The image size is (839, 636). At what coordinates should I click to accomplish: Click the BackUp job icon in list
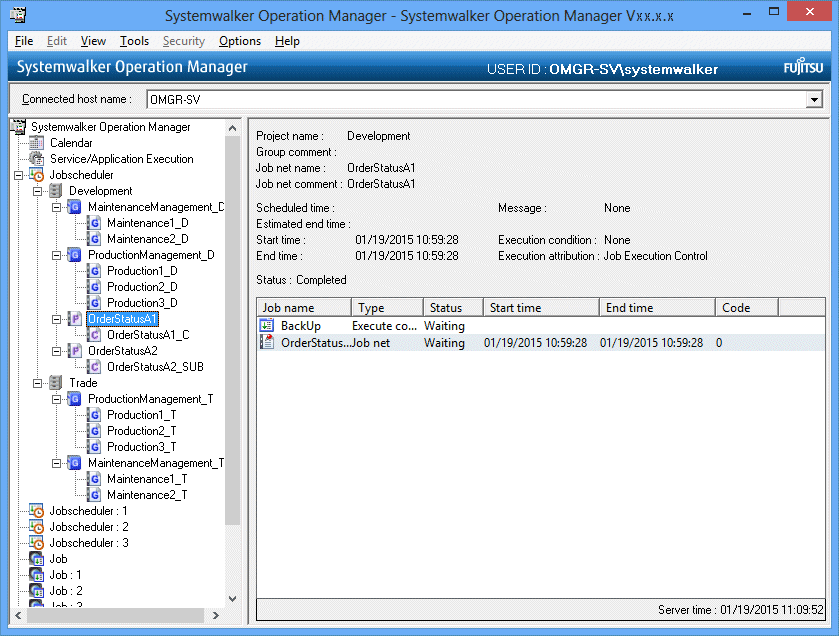[x=267, y=326]
